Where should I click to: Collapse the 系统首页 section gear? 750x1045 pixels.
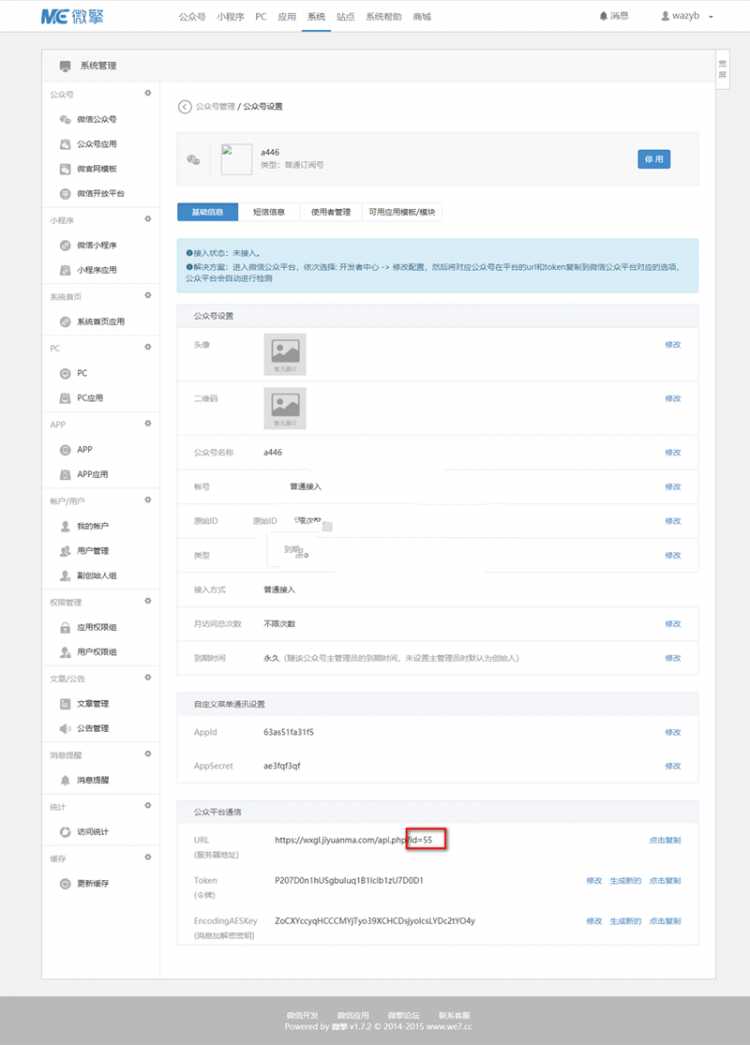point(148,295)
